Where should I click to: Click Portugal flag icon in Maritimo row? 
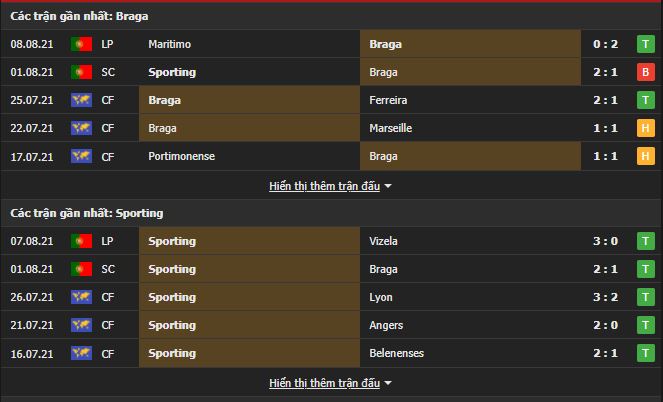pyautogui.click(x=81, y=44)
